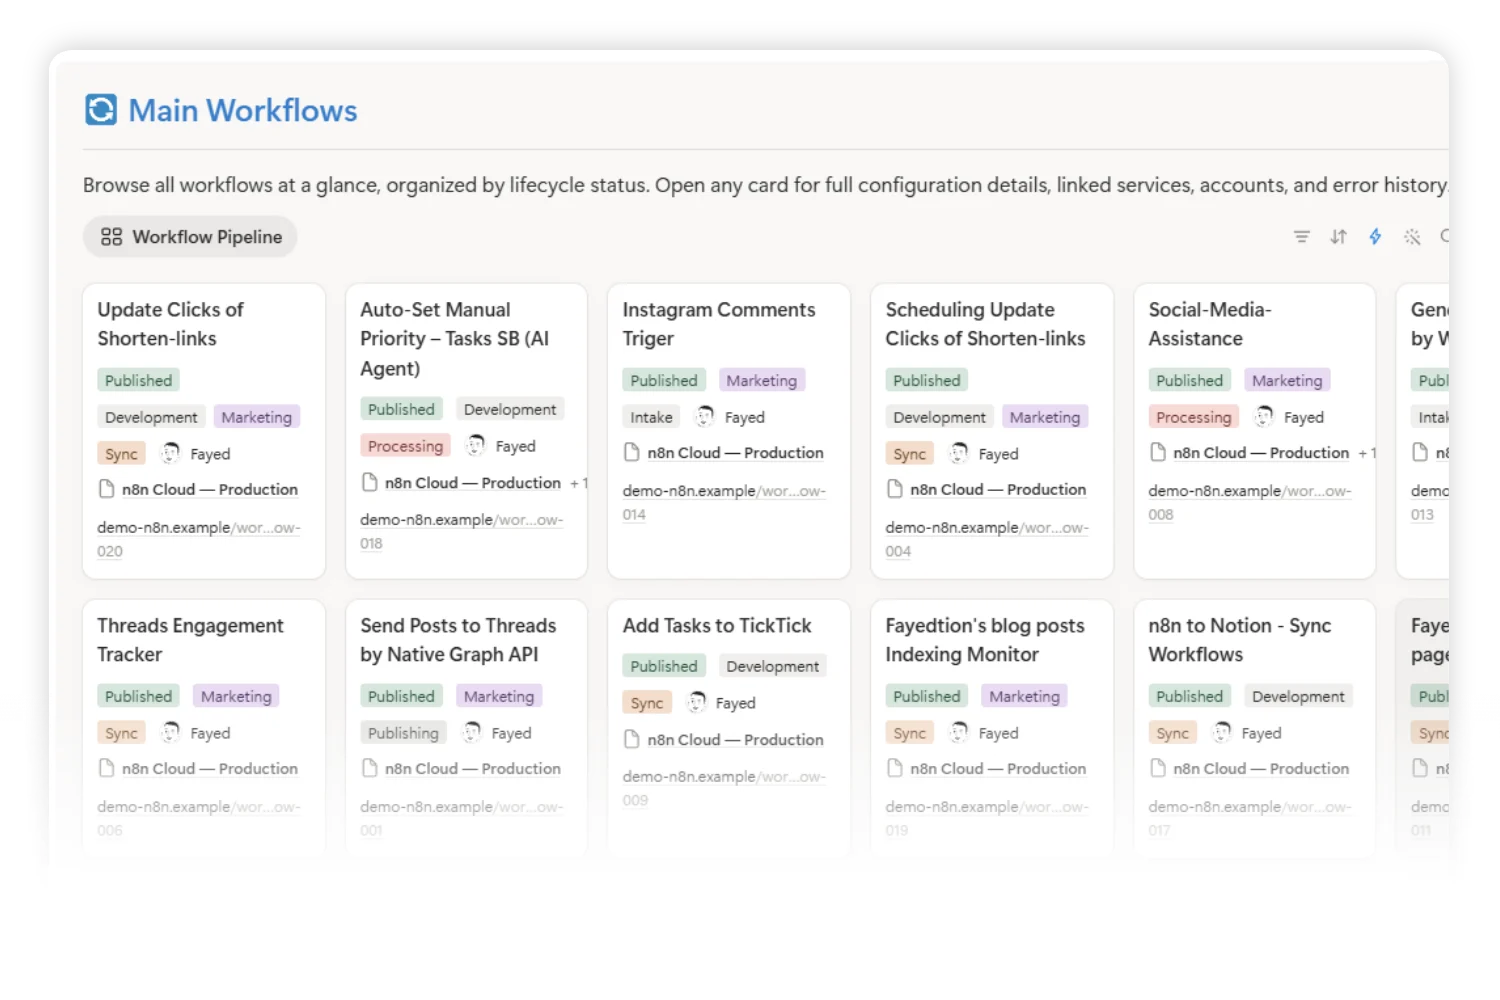Open workflow URL ending 020
1500x1000 pixels.
(x=199, y=539)
